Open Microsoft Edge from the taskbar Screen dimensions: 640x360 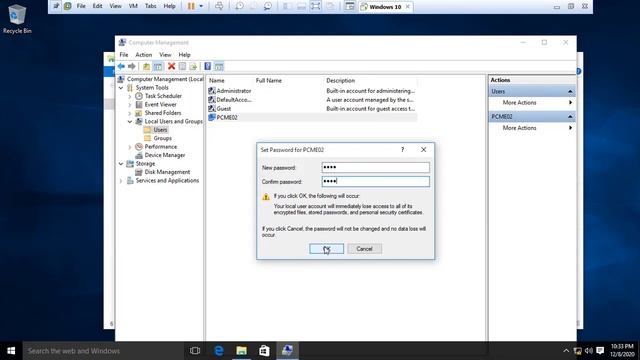tap(219, 351)
